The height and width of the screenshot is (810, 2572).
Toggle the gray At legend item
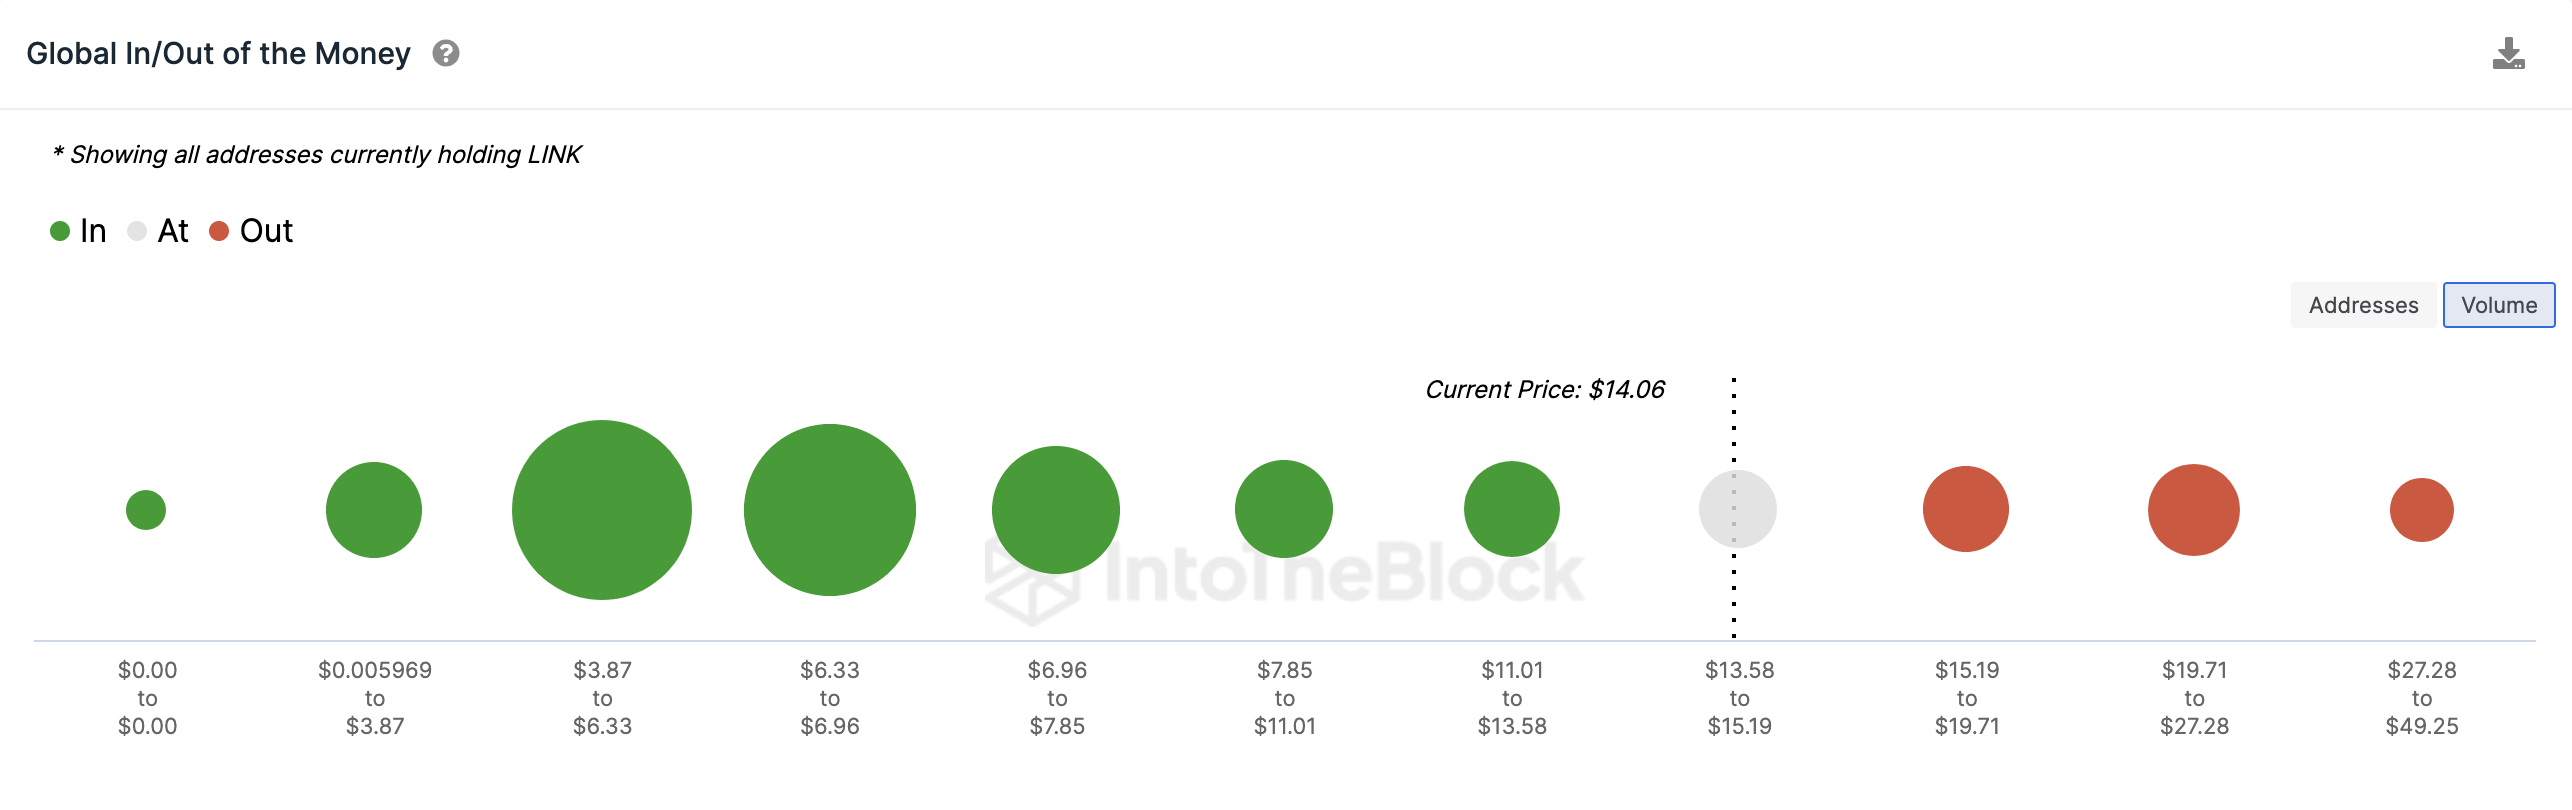[158, 231]
